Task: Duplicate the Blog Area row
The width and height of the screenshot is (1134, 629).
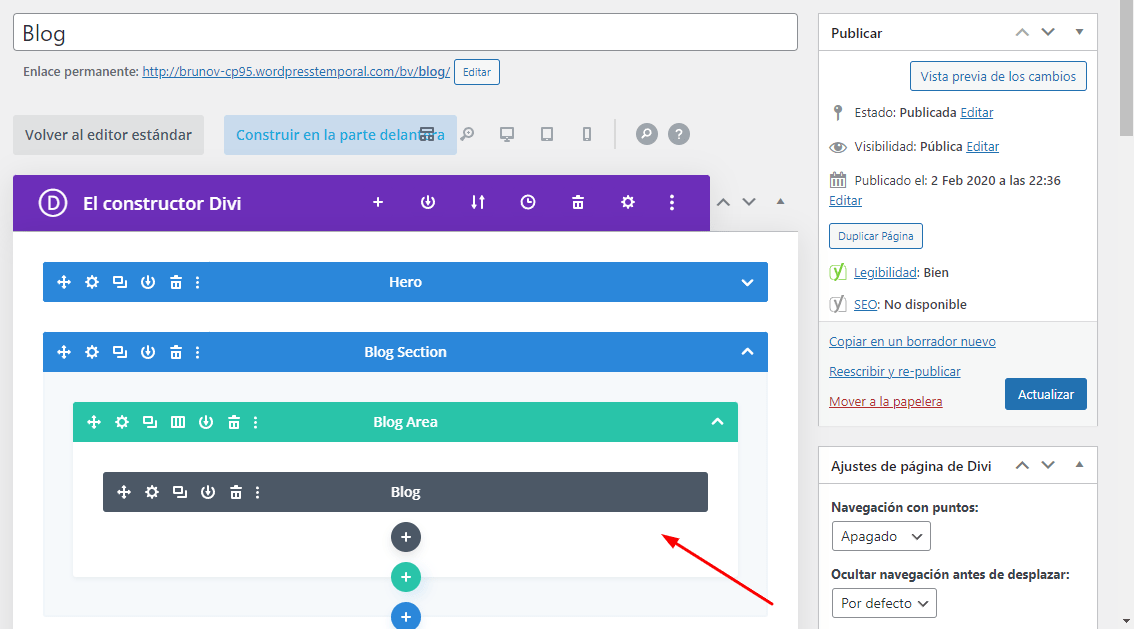Action: (150, 422)
